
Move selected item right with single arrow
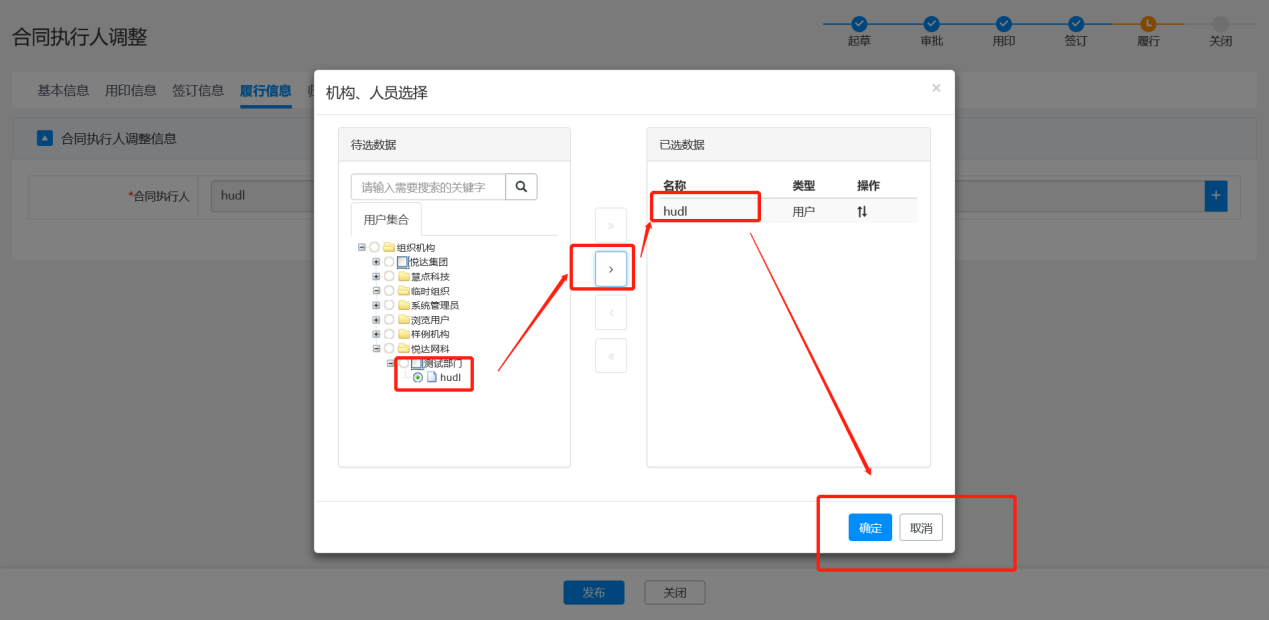click(611, 269)
